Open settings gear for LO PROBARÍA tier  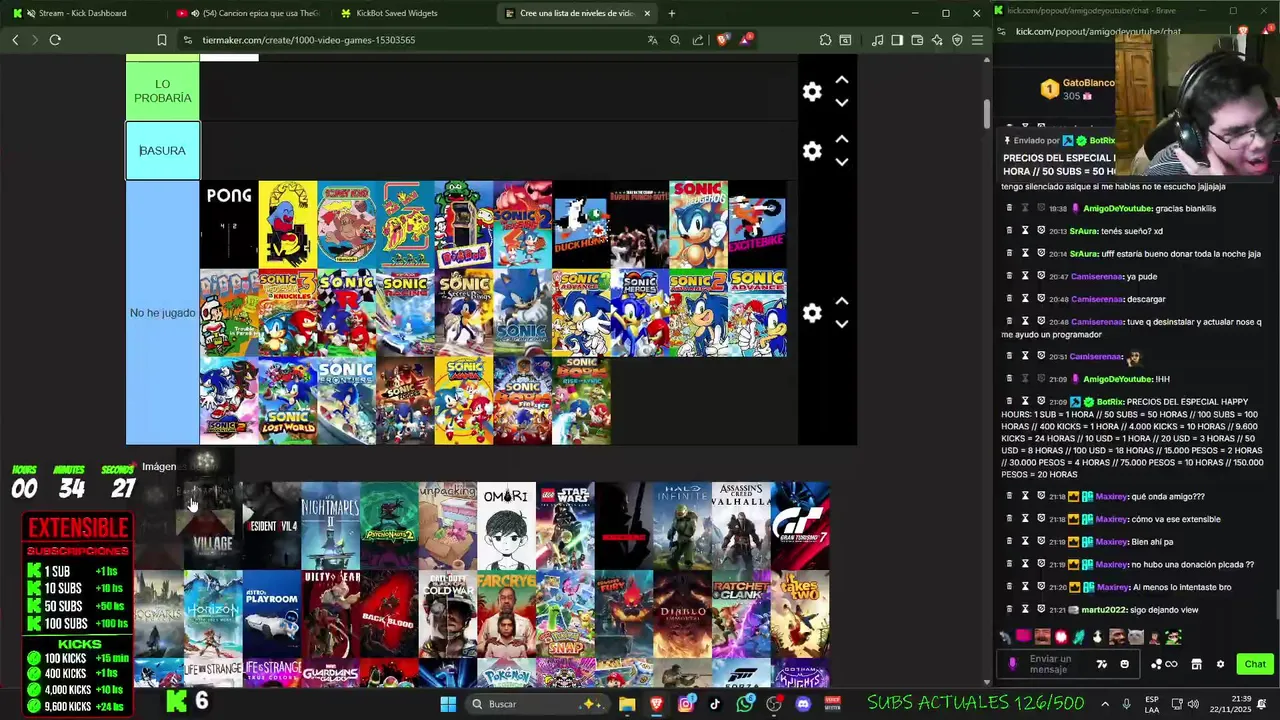812,92
